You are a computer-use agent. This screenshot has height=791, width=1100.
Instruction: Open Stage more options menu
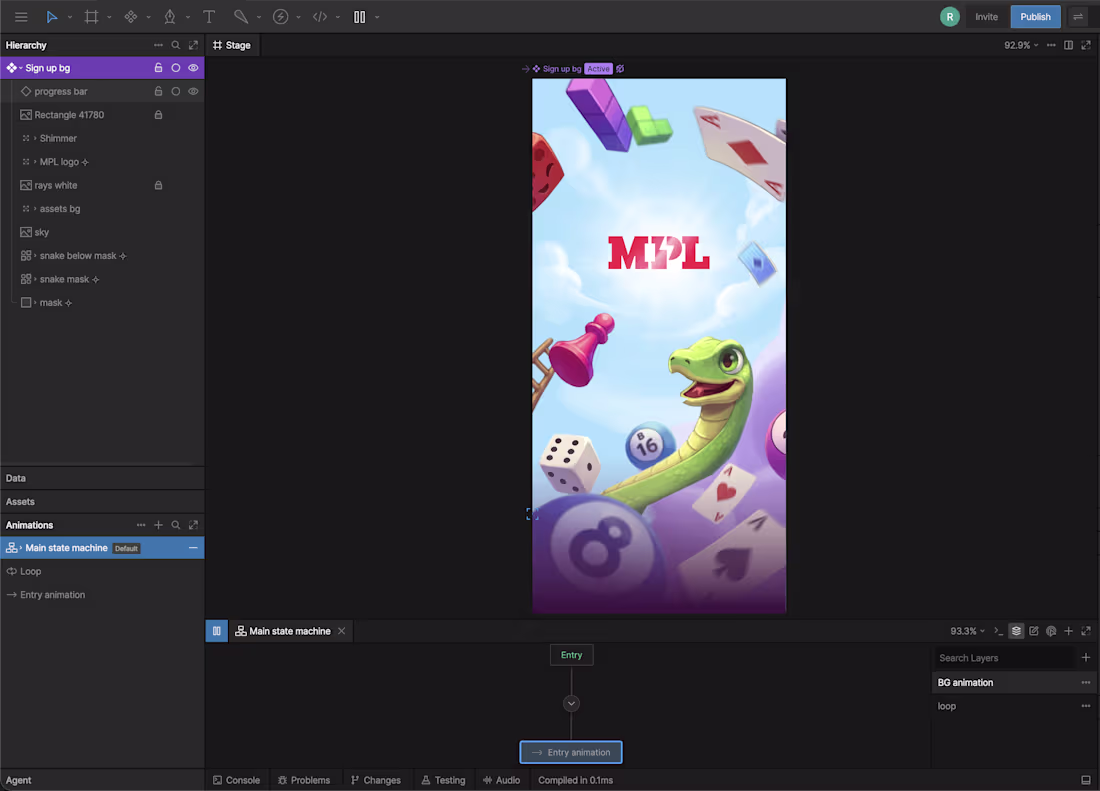pyautogui.click(x=1051, y=45)
